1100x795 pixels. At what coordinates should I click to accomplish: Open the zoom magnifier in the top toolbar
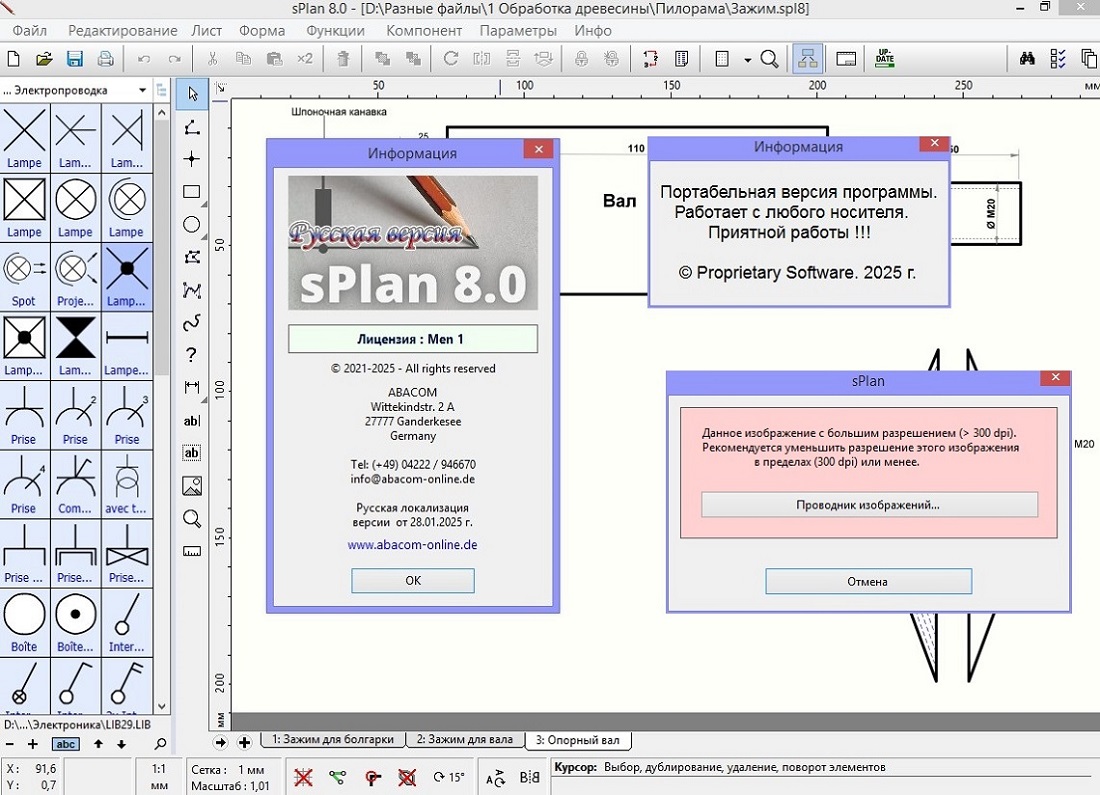[770, 59]
